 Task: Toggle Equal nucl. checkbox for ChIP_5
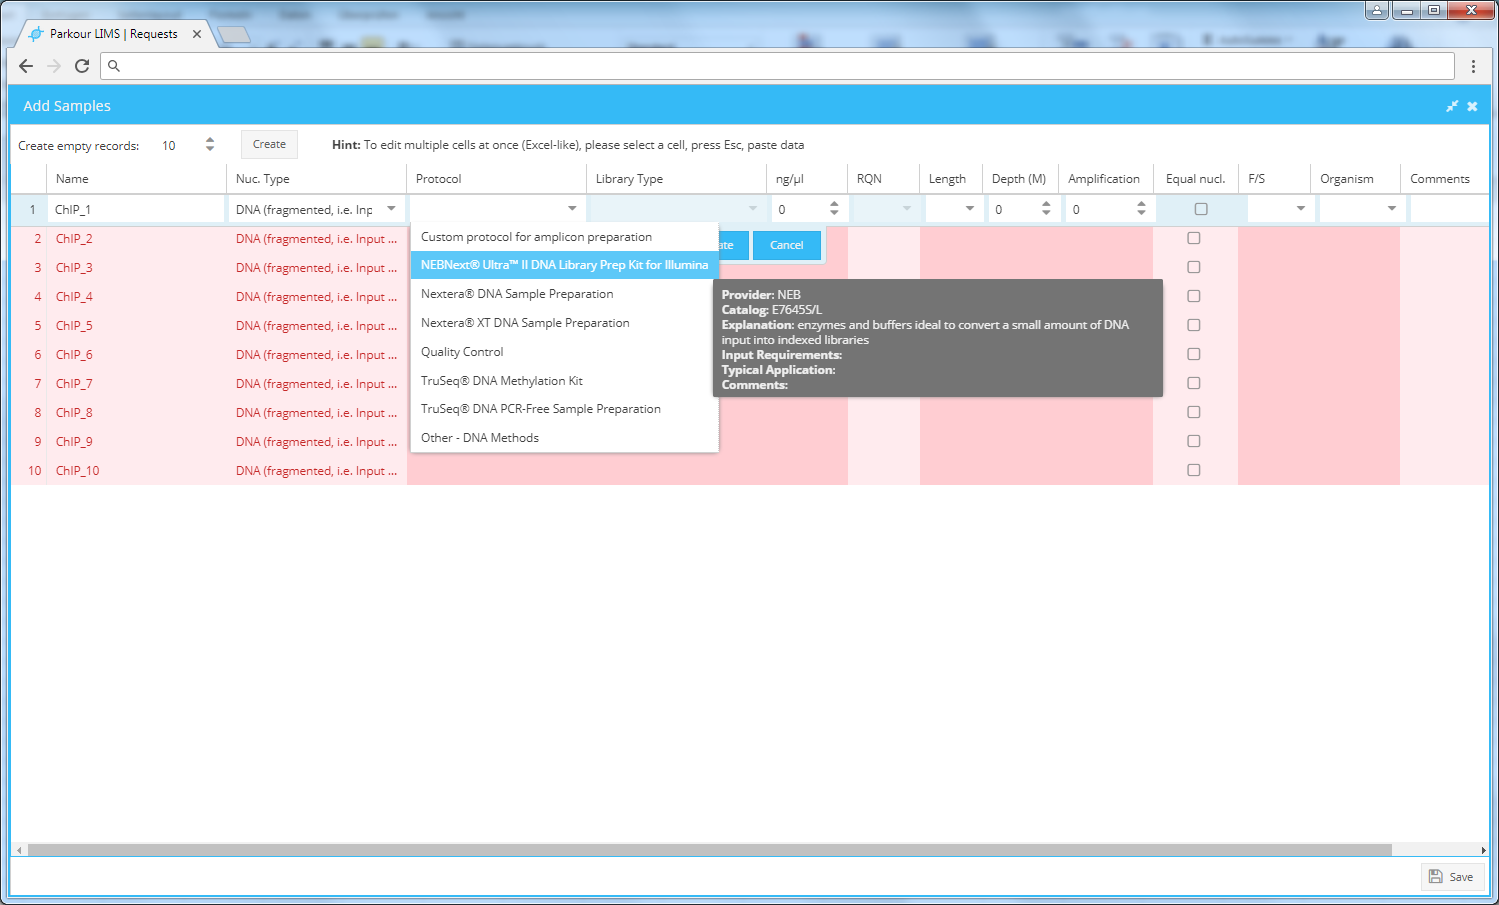[1194, 325]
